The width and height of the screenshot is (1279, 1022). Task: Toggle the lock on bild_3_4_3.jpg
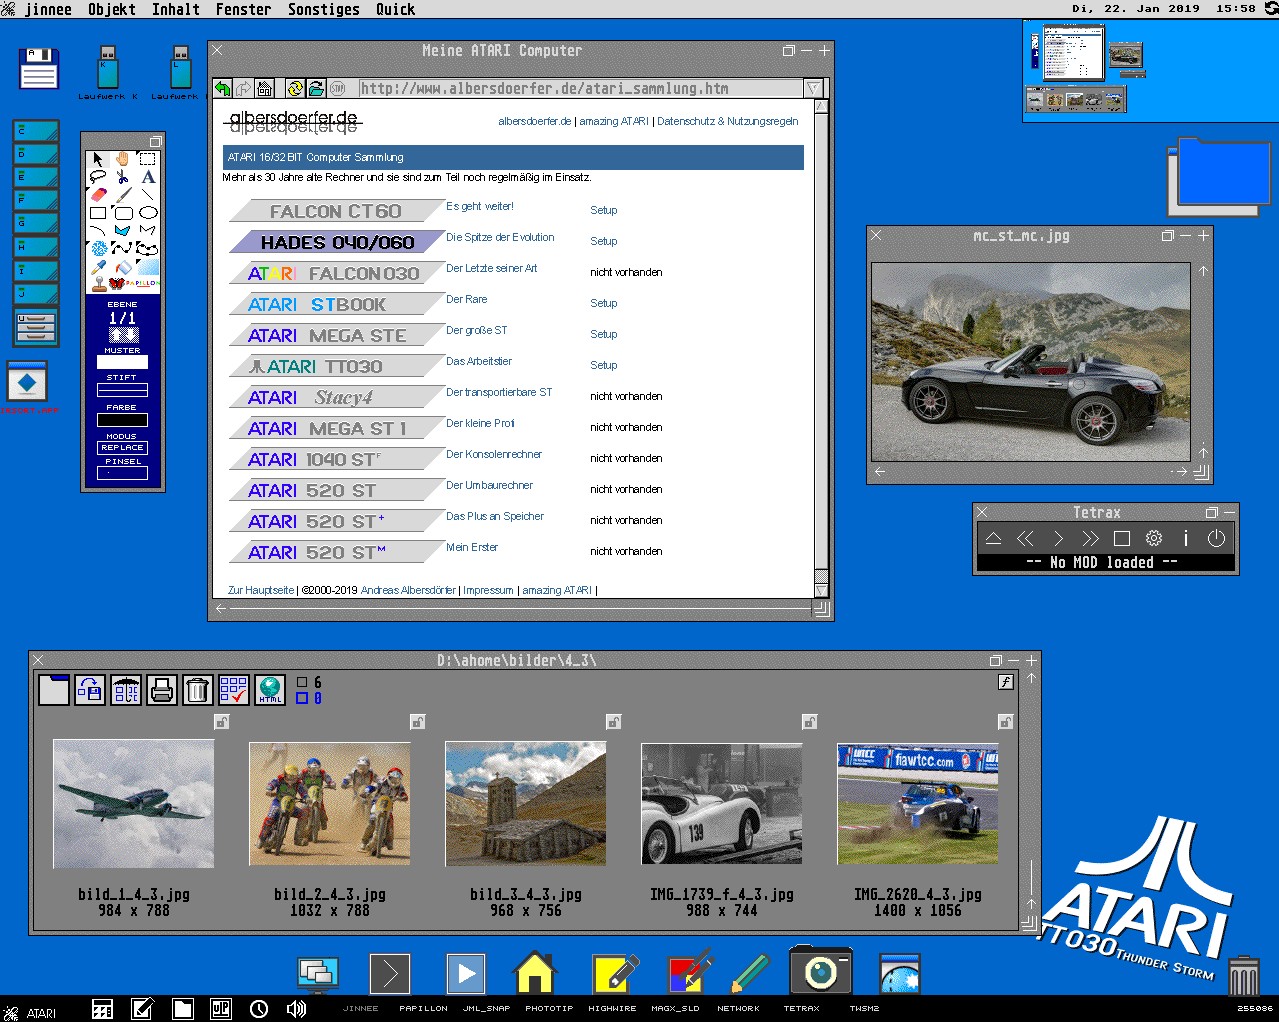click(614, 722)
